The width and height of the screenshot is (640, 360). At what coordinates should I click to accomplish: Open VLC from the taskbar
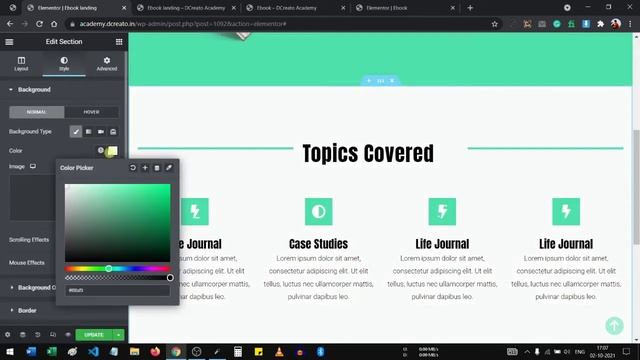click(x=279, y=351)
